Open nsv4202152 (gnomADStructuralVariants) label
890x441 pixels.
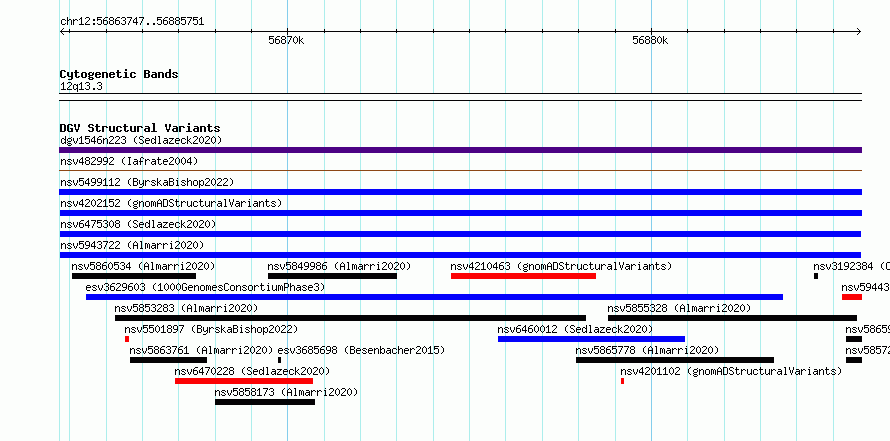click(171, 203)
